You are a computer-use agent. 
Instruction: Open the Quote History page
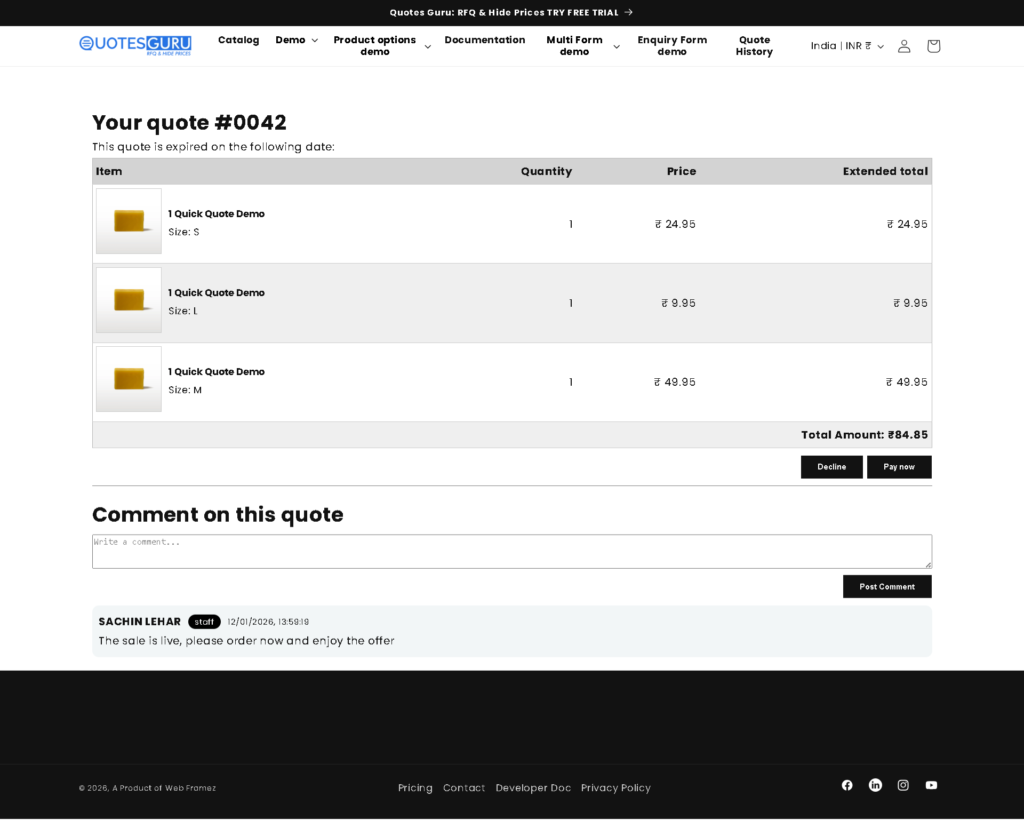(754, 46)
